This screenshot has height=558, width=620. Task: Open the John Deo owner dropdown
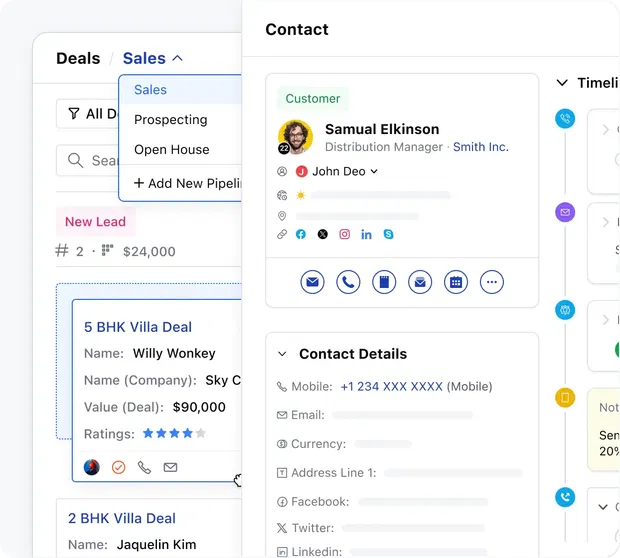pos(374,171)
